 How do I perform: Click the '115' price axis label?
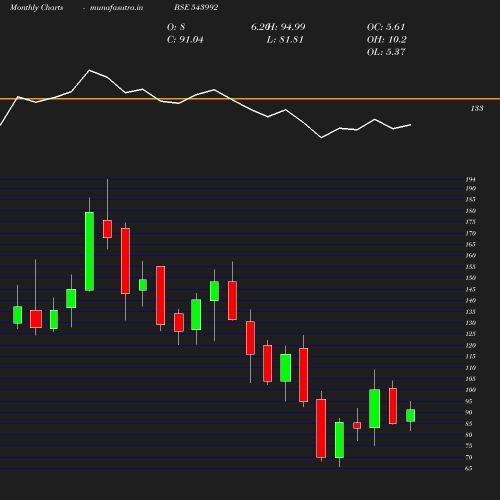point(470,357)
